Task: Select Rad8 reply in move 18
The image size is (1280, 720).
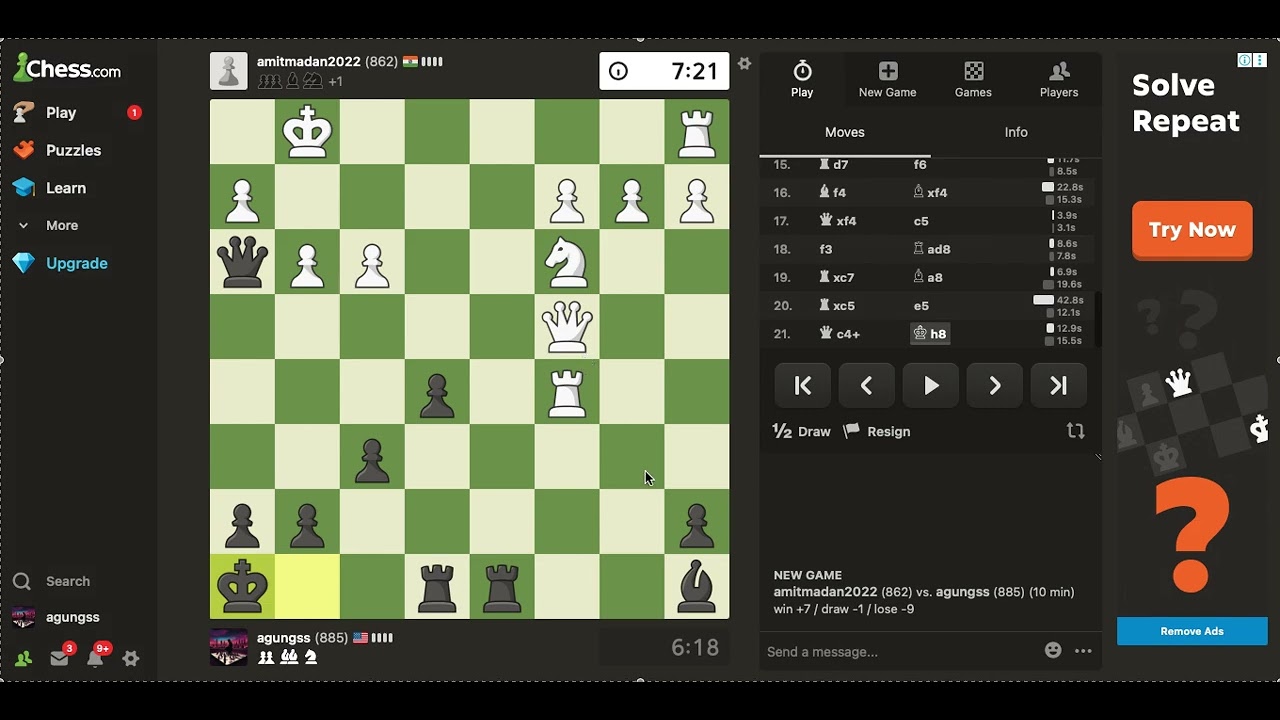Action: point(932,249)
